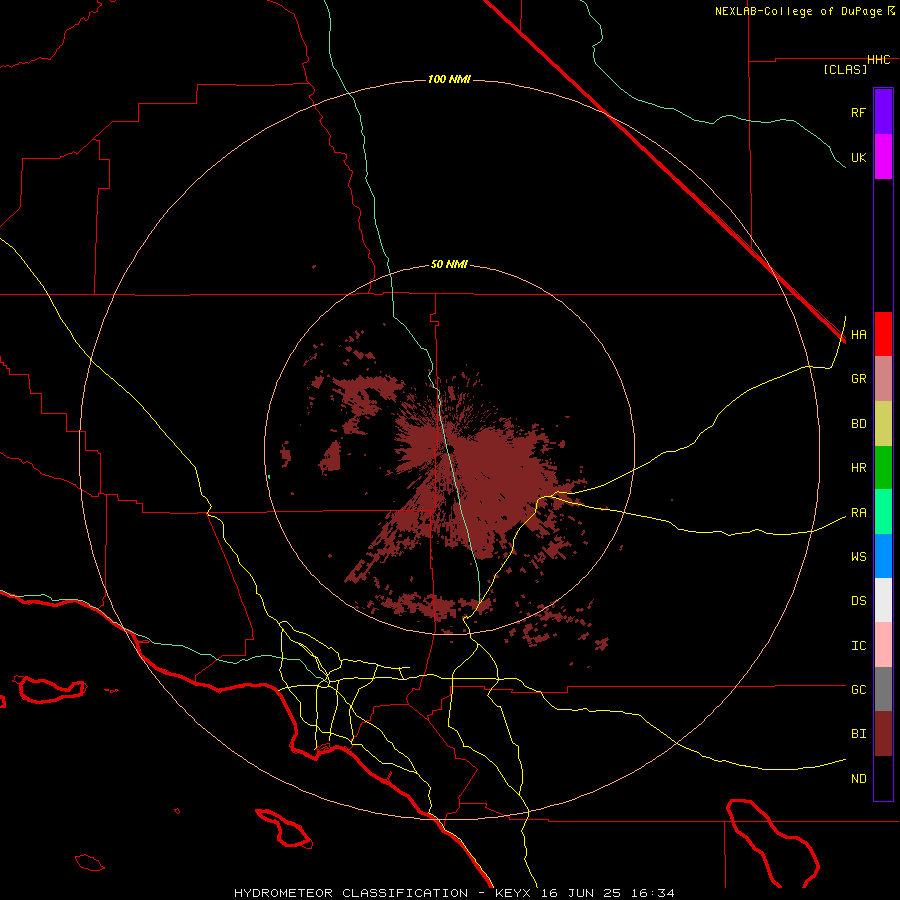Click the HR legend label
Screen dimensions: 900x900
coord(858,468)
